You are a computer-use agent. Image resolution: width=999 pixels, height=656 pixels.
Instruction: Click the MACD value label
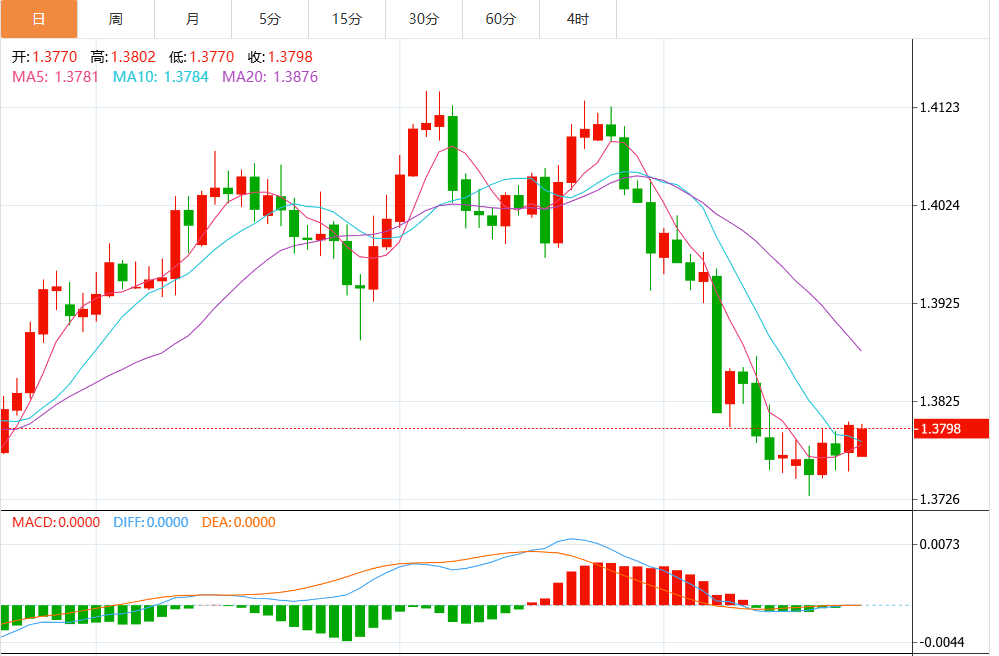point(55,522)
